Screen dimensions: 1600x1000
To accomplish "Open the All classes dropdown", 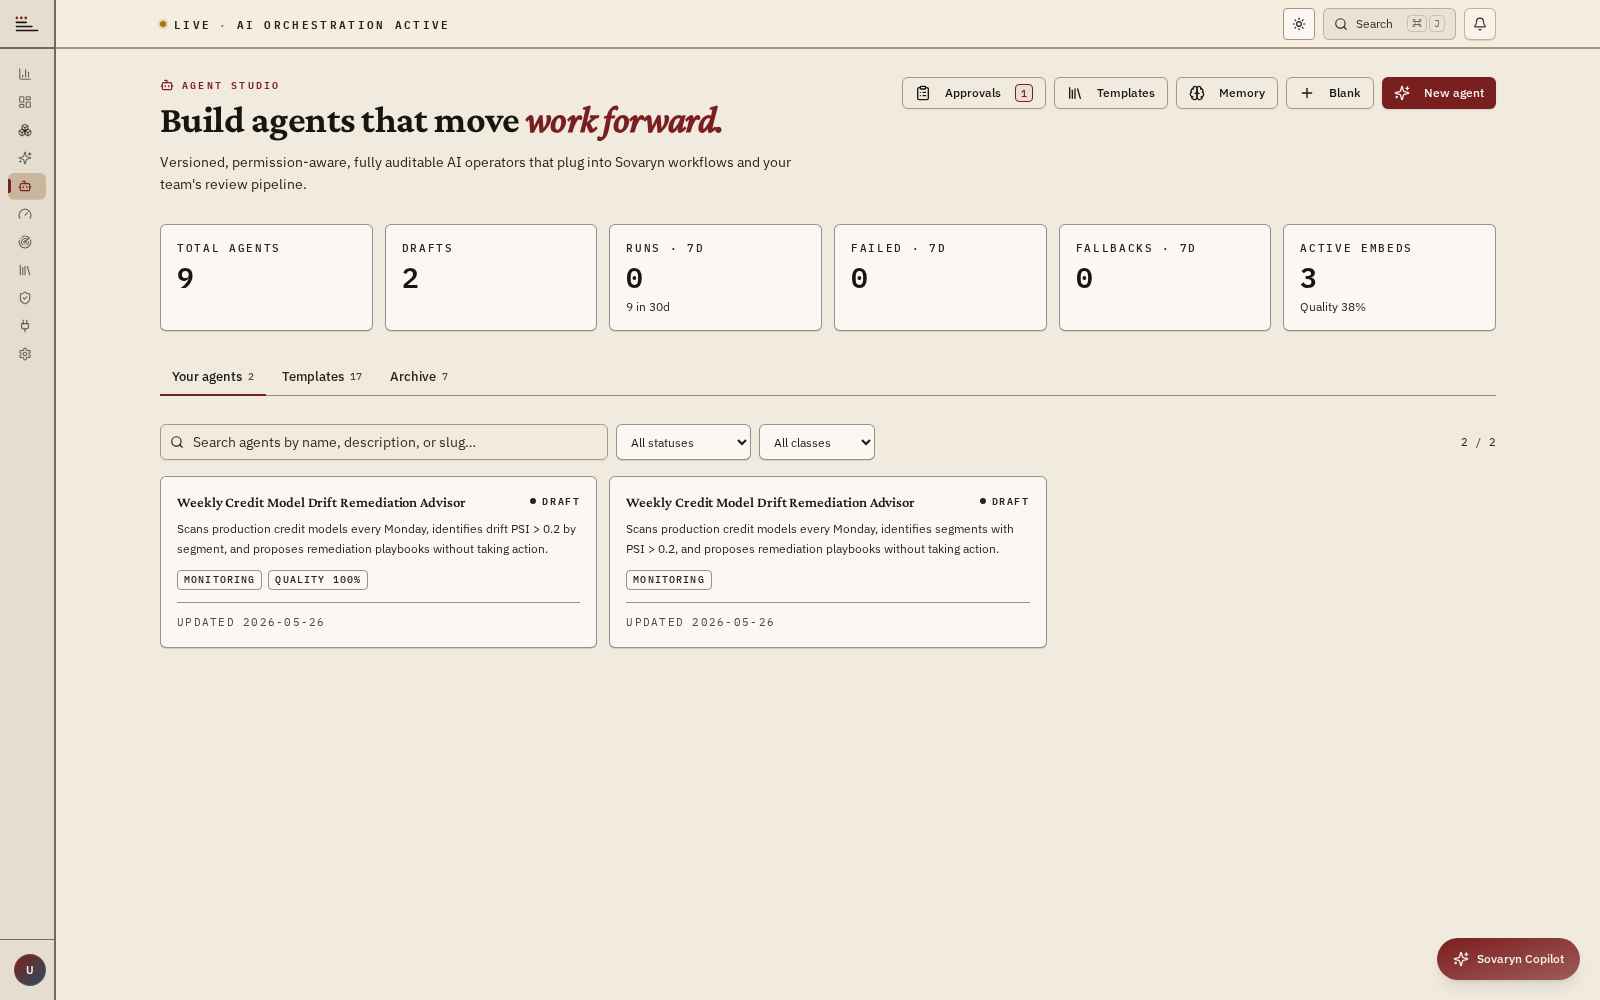I will pos(817,442).
